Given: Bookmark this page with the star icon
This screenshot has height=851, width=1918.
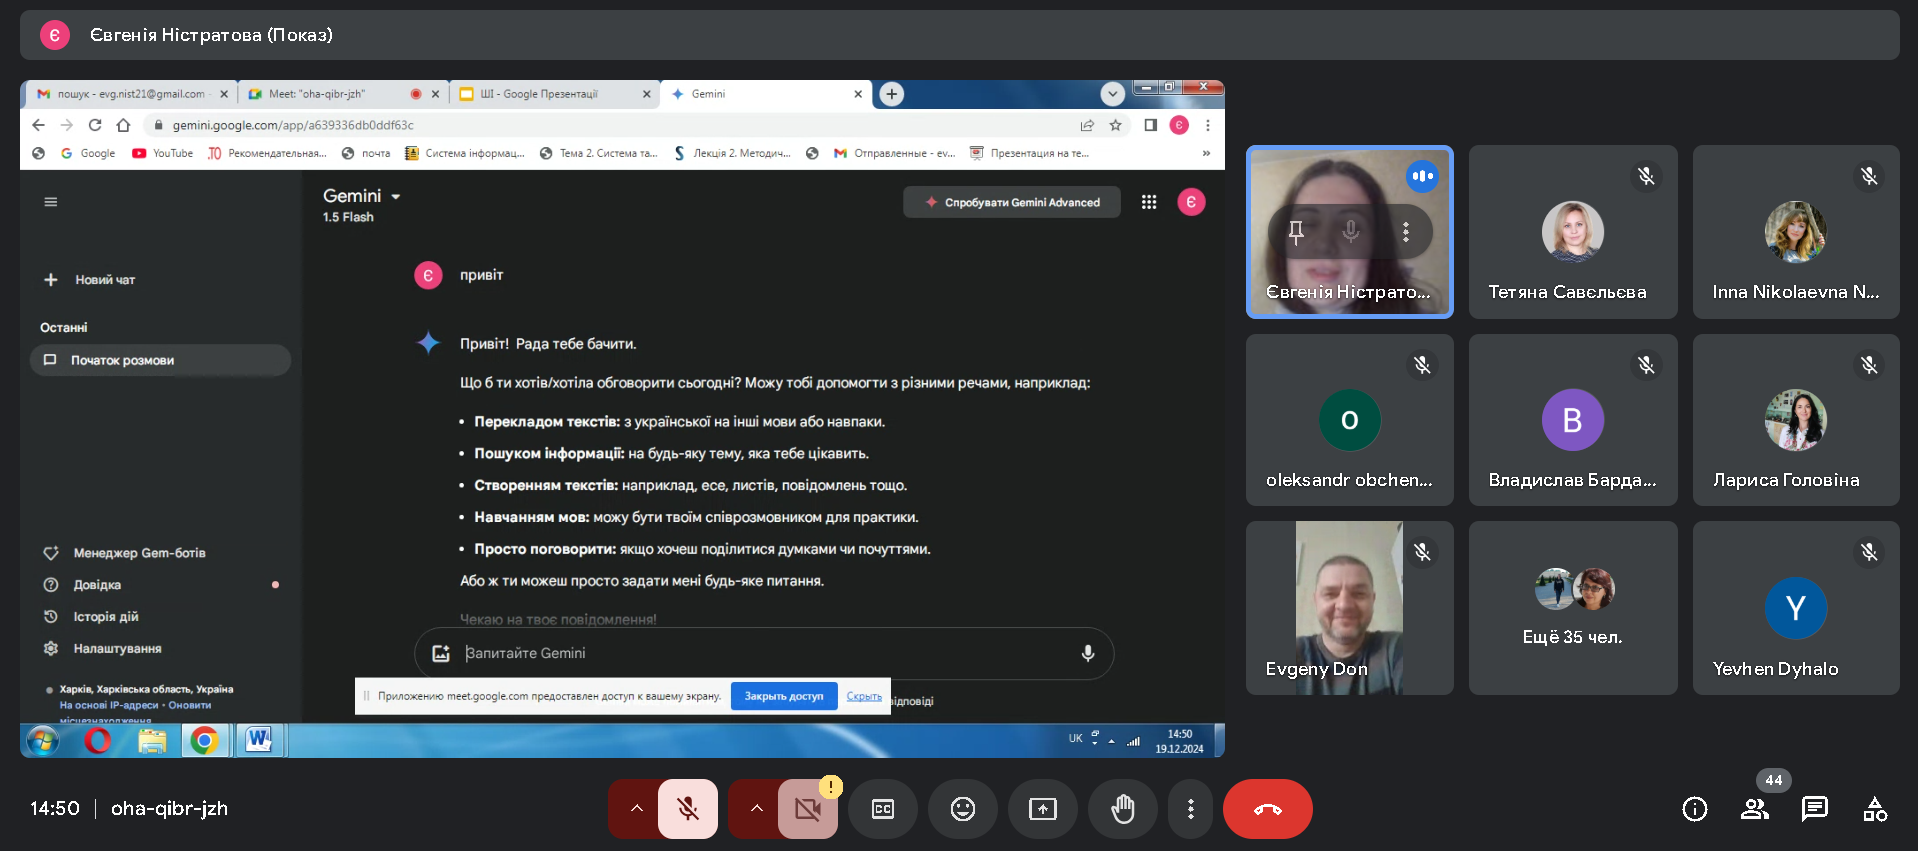Looking at the screenshot, I should (1115, 125).
